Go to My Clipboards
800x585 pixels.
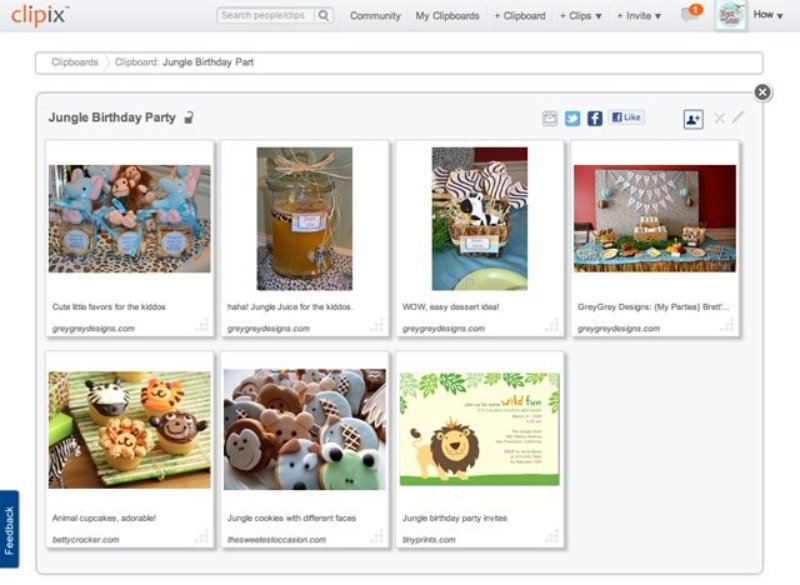pyautogui.click(x=447, y=16)
